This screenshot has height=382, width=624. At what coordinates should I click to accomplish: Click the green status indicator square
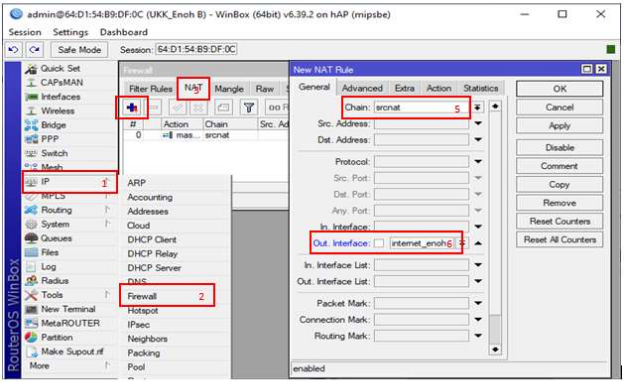(x=610, y=49)
